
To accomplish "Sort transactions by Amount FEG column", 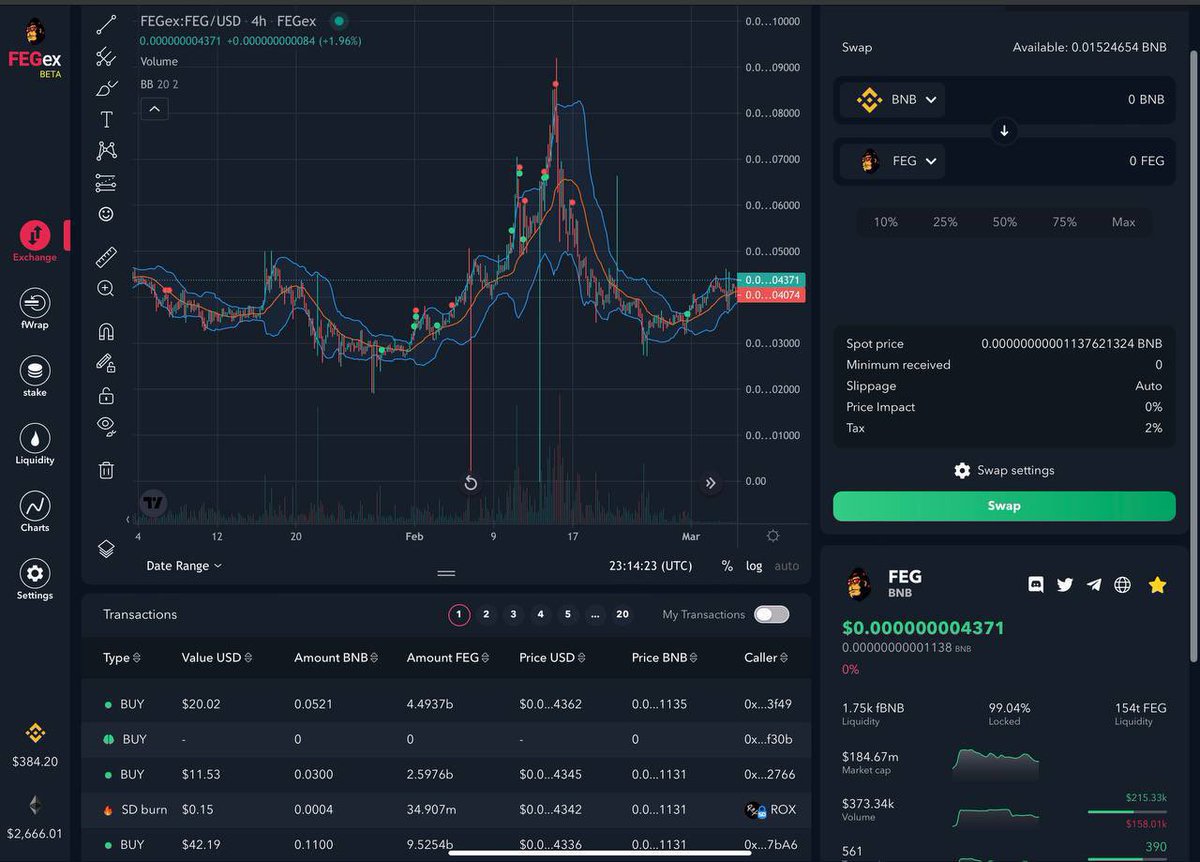I will coord(448,658).
